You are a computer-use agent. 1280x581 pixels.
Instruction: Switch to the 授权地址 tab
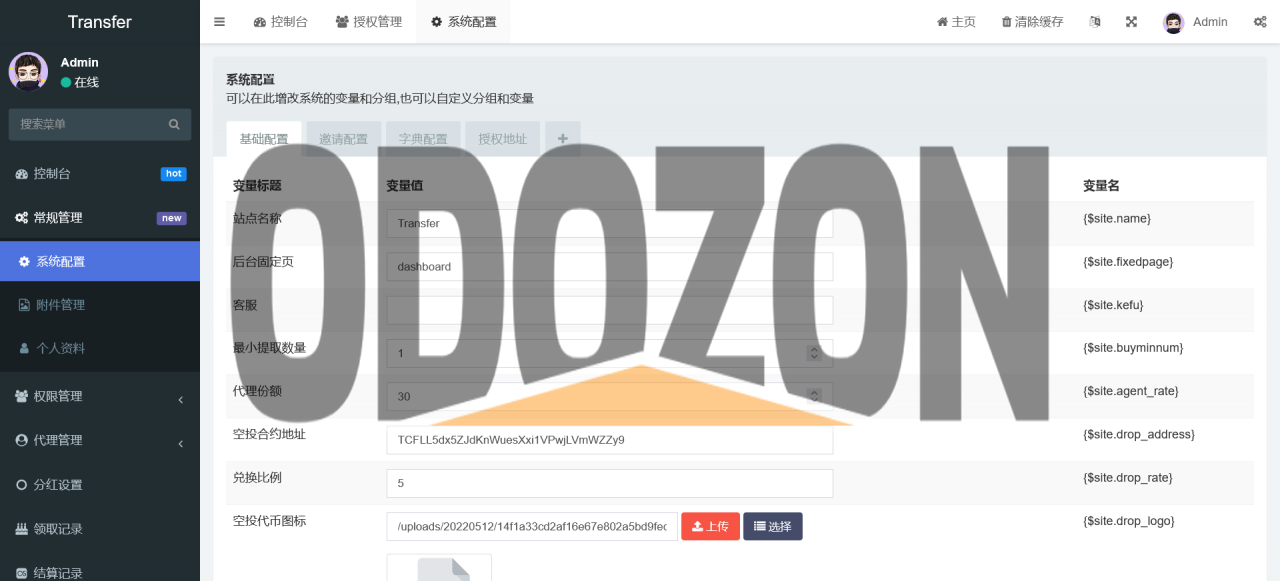(502, 139)
